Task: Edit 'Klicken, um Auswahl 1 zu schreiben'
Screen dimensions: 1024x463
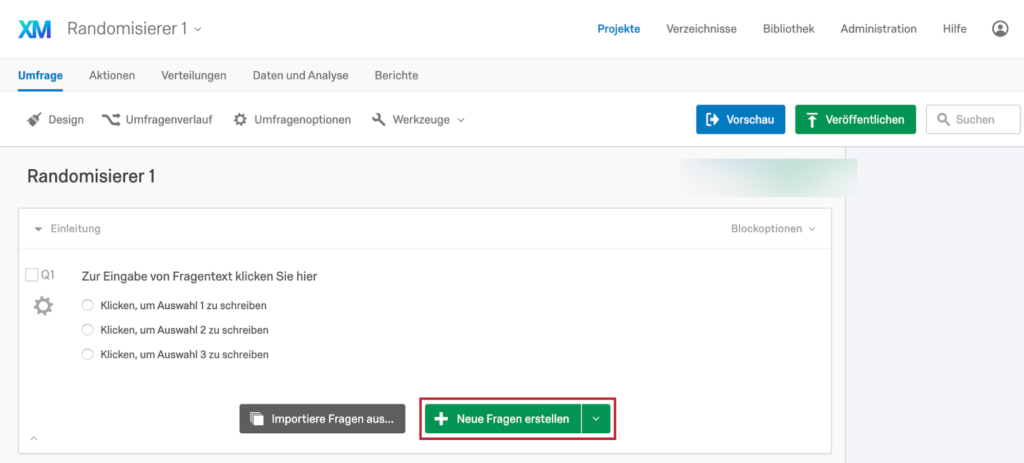Action: point(184,305)
